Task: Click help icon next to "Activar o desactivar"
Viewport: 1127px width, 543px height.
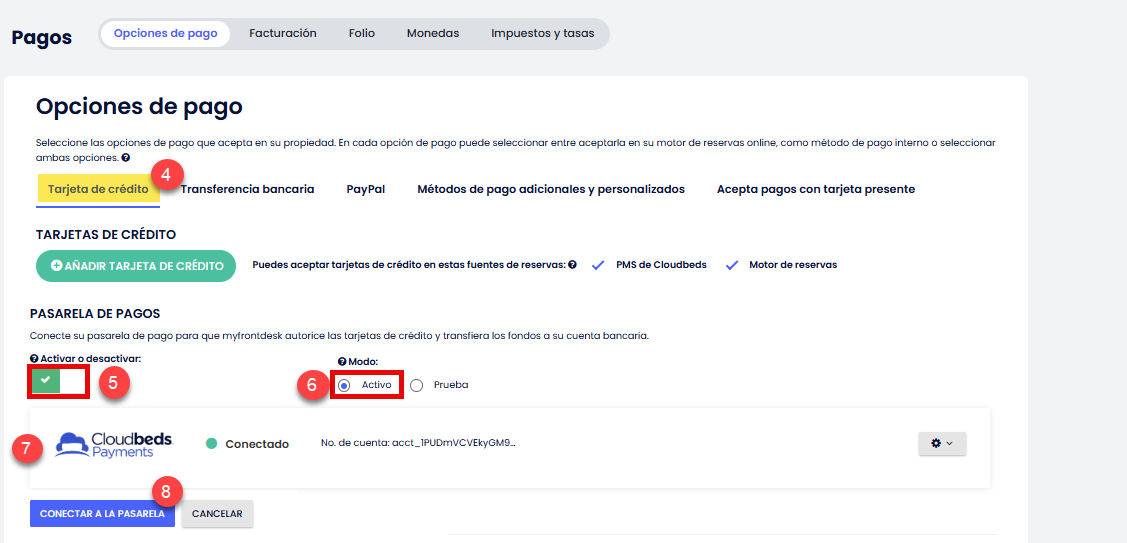Action: click(34, 358)
